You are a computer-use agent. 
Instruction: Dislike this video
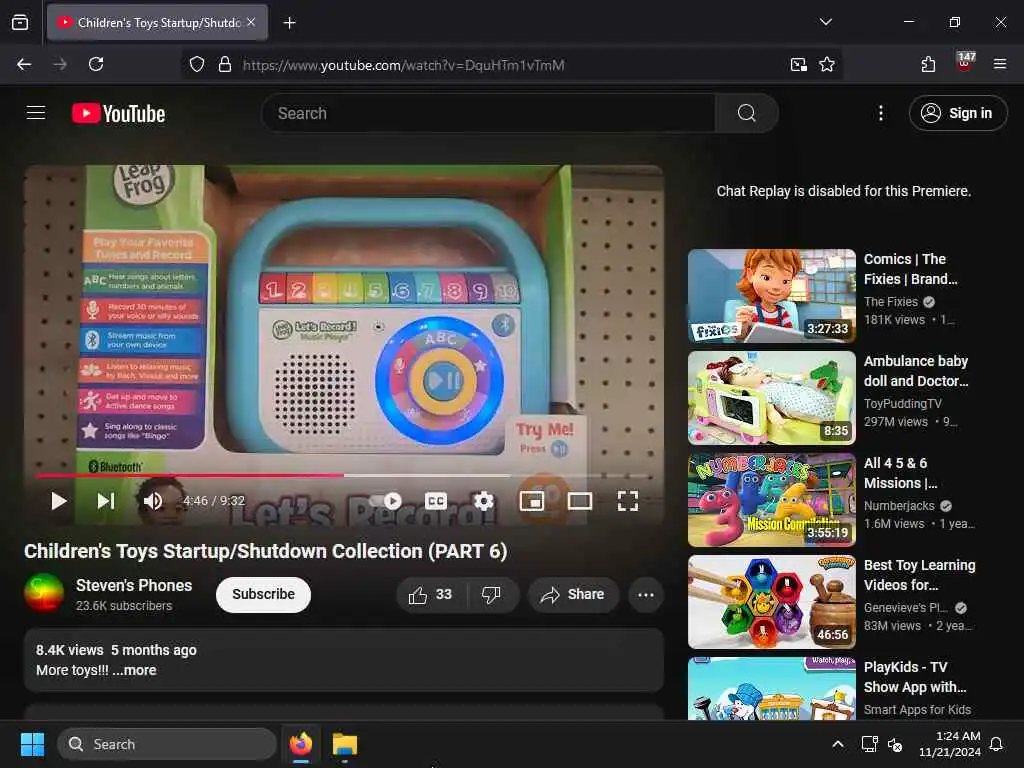(492, 594)
